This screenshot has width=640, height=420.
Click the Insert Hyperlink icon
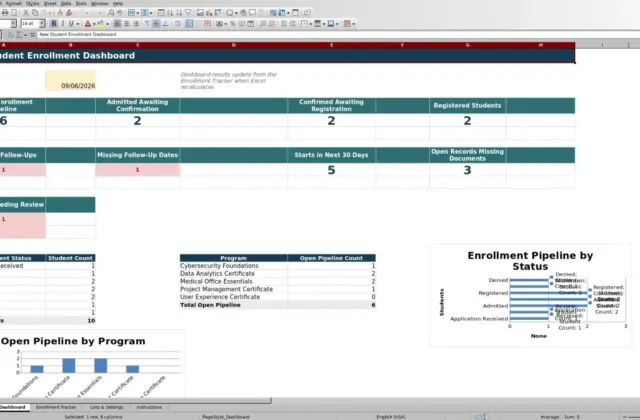point(243,13)
